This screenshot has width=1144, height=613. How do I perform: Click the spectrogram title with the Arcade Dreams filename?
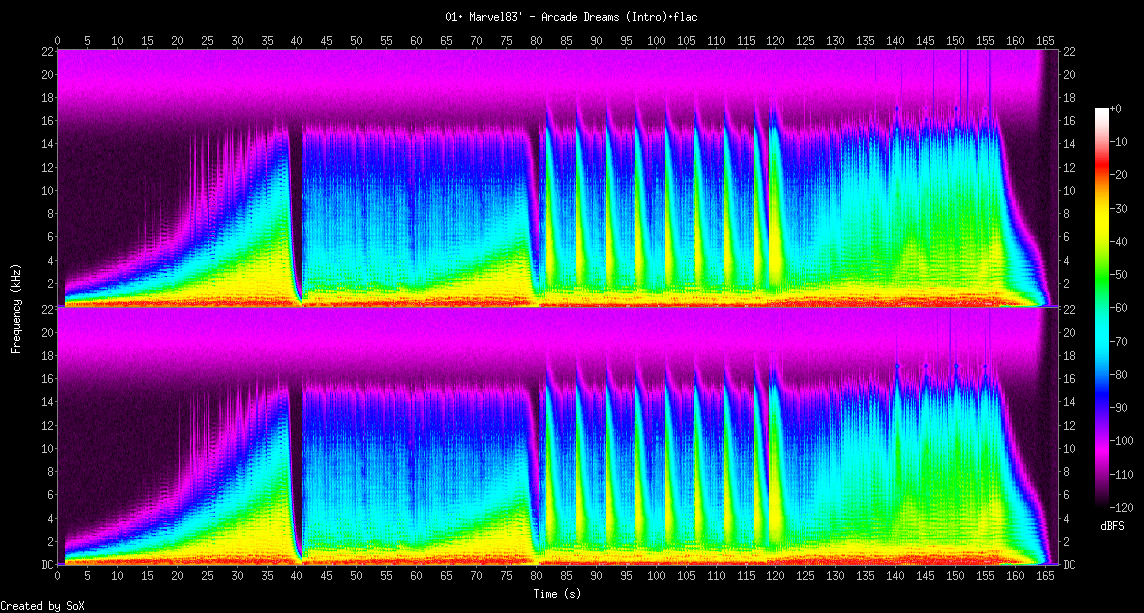(x=572, y=17)
